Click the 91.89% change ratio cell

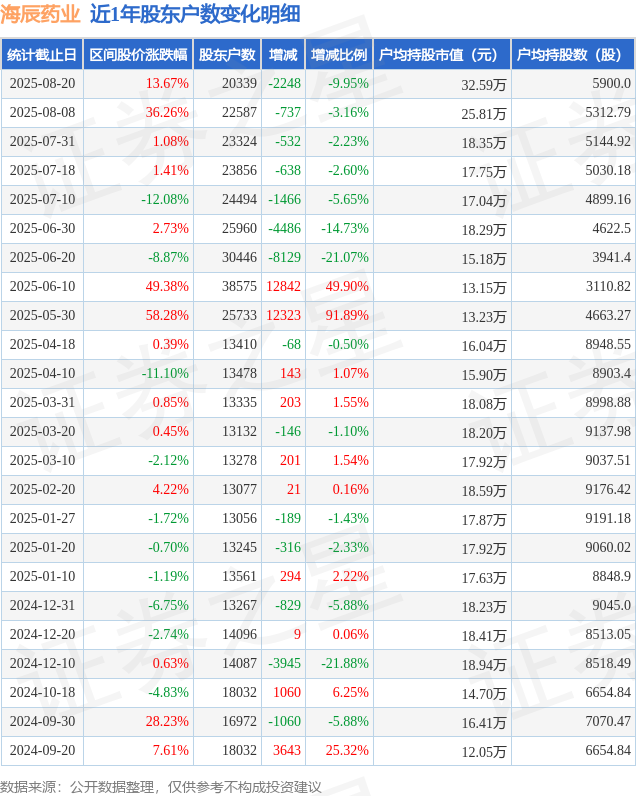pyautogui.click(x=347, y=315)
